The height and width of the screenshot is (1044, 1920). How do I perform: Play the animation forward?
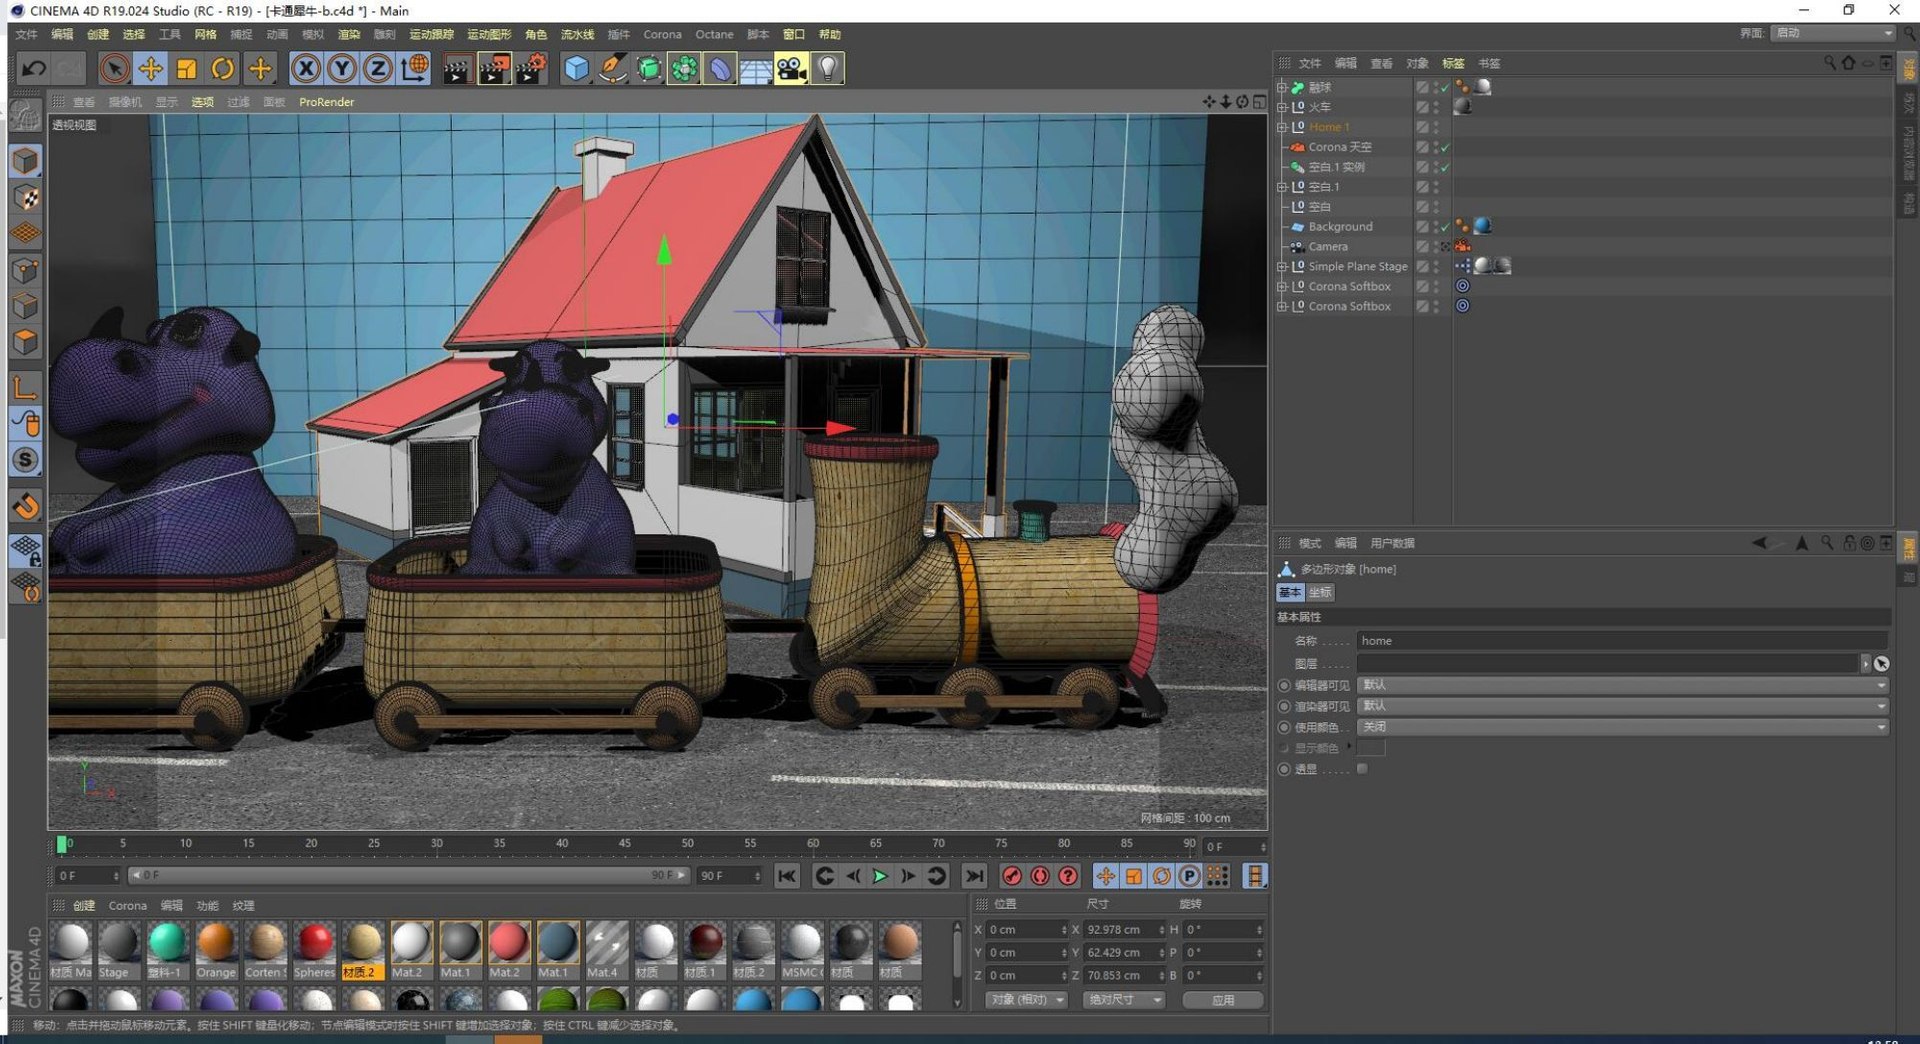pos(880,876)
